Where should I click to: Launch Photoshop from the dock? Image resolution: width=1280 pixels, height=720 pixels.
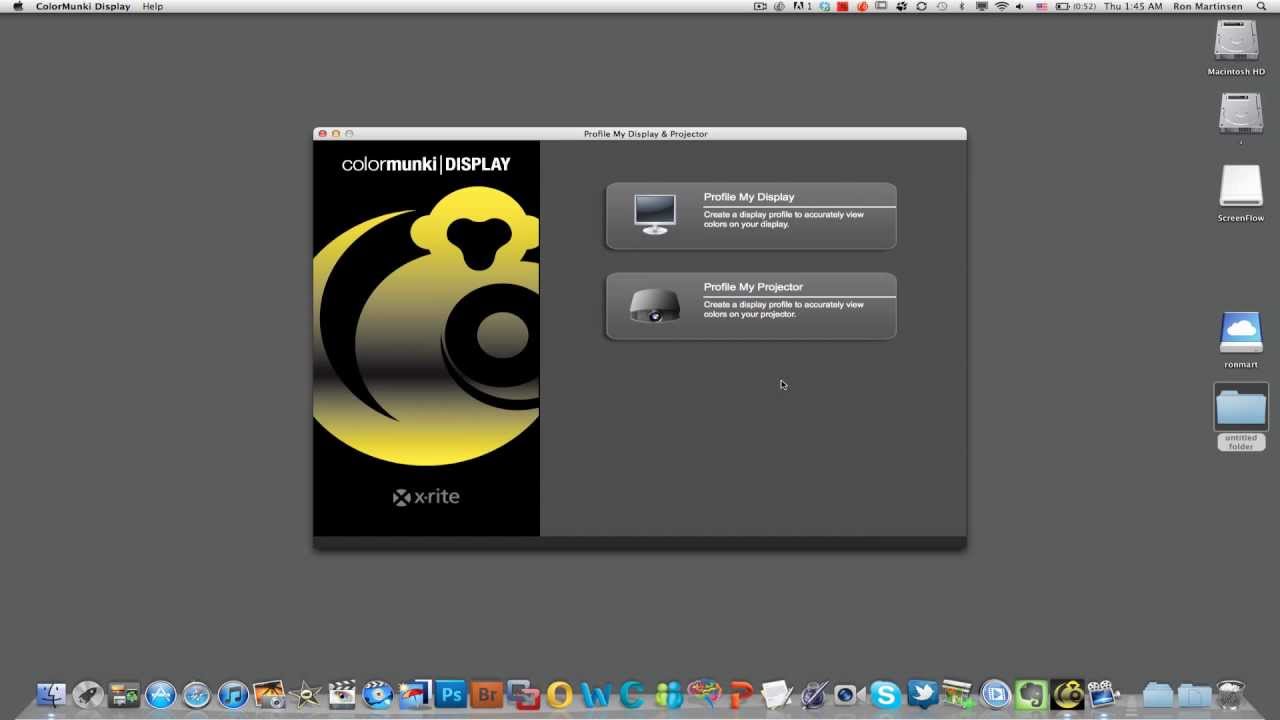click(451, 694)
